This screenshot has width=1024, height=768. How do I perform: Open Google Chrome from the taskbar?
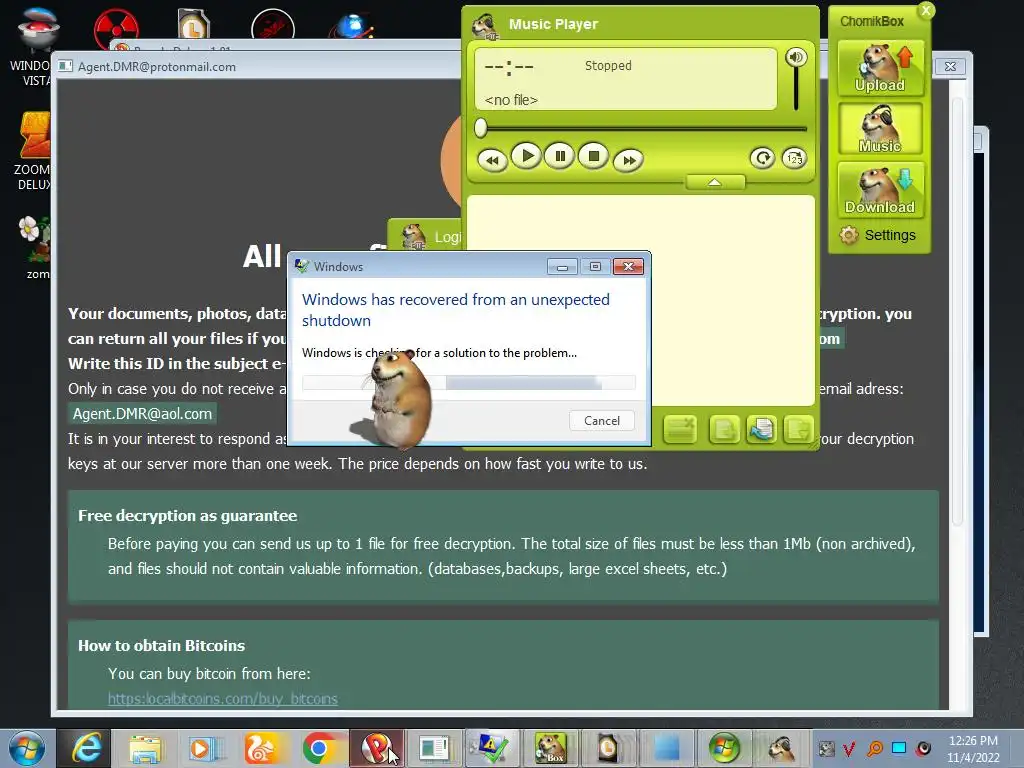point(319,748)
